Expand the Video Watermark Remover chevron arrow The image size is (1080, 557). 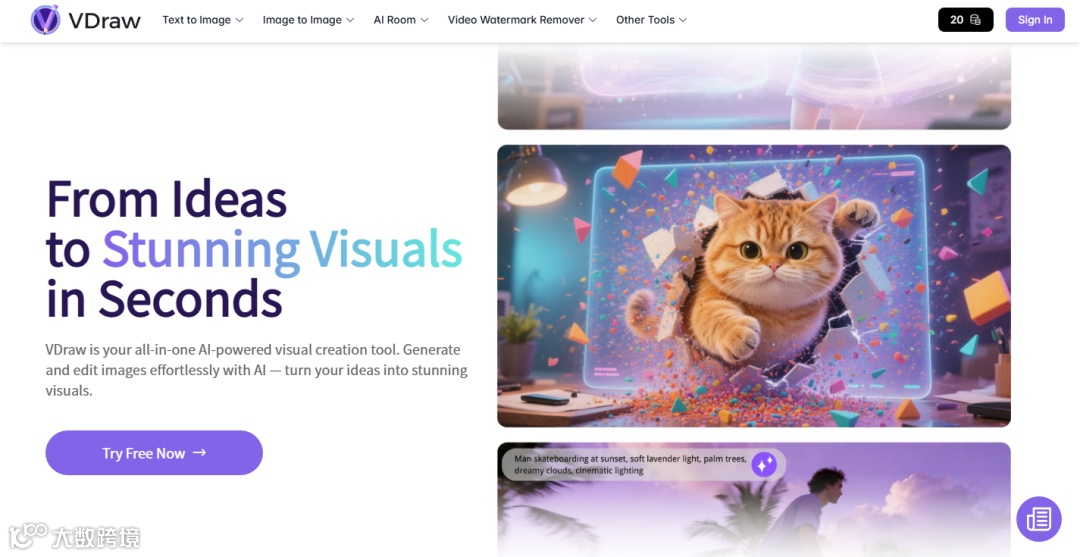pyautogui.click(x=593, y=20)
